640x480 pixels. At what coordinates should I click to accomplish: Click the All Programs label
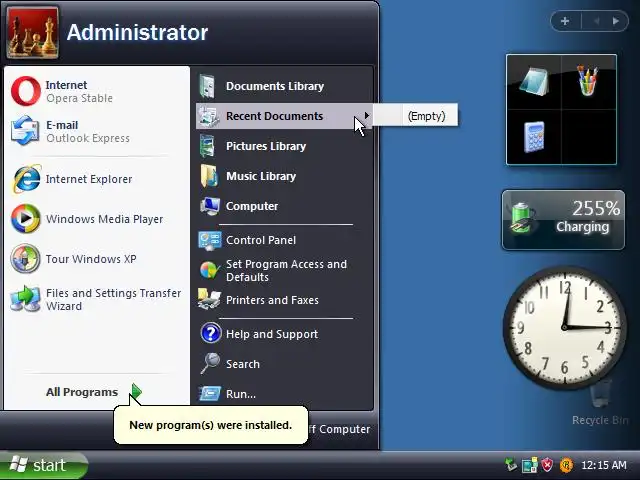point(82,392)
